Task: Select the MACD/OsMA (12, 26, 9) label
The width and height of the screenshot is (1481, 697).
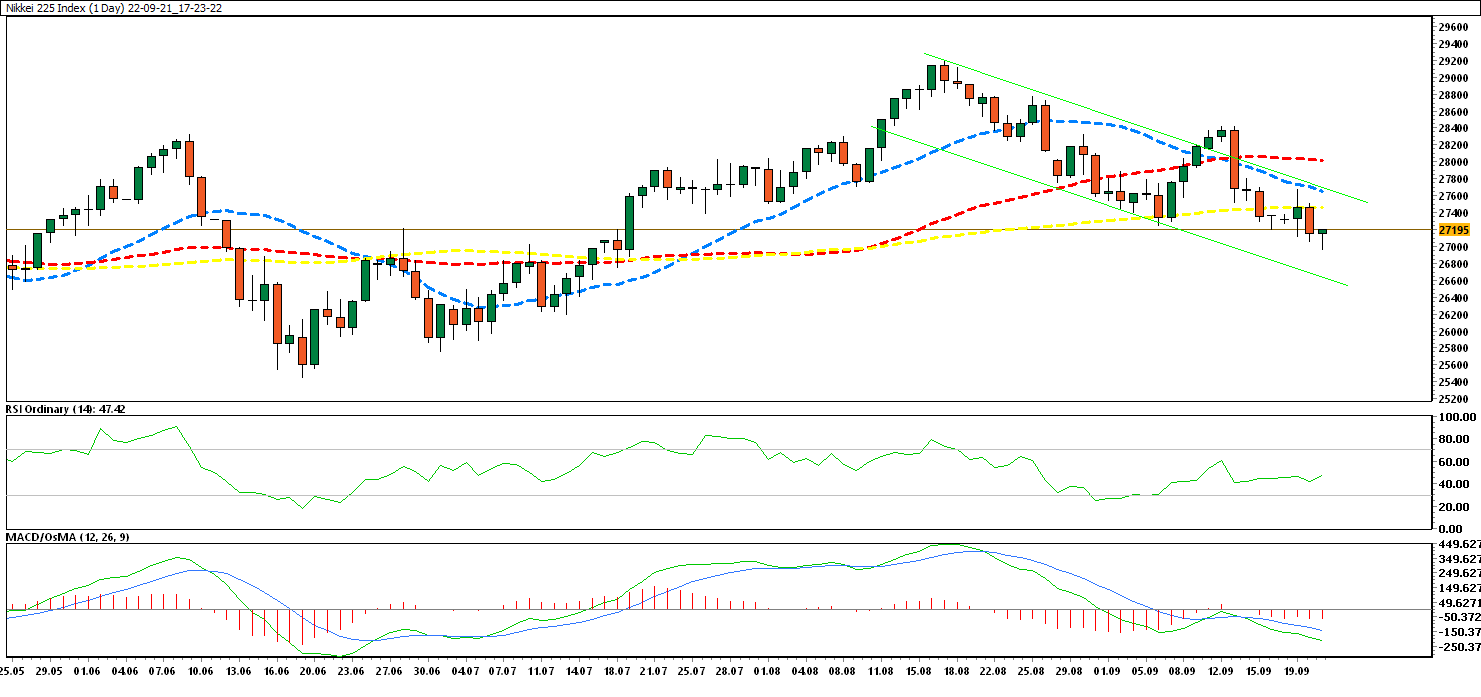Action: point(67,537)
